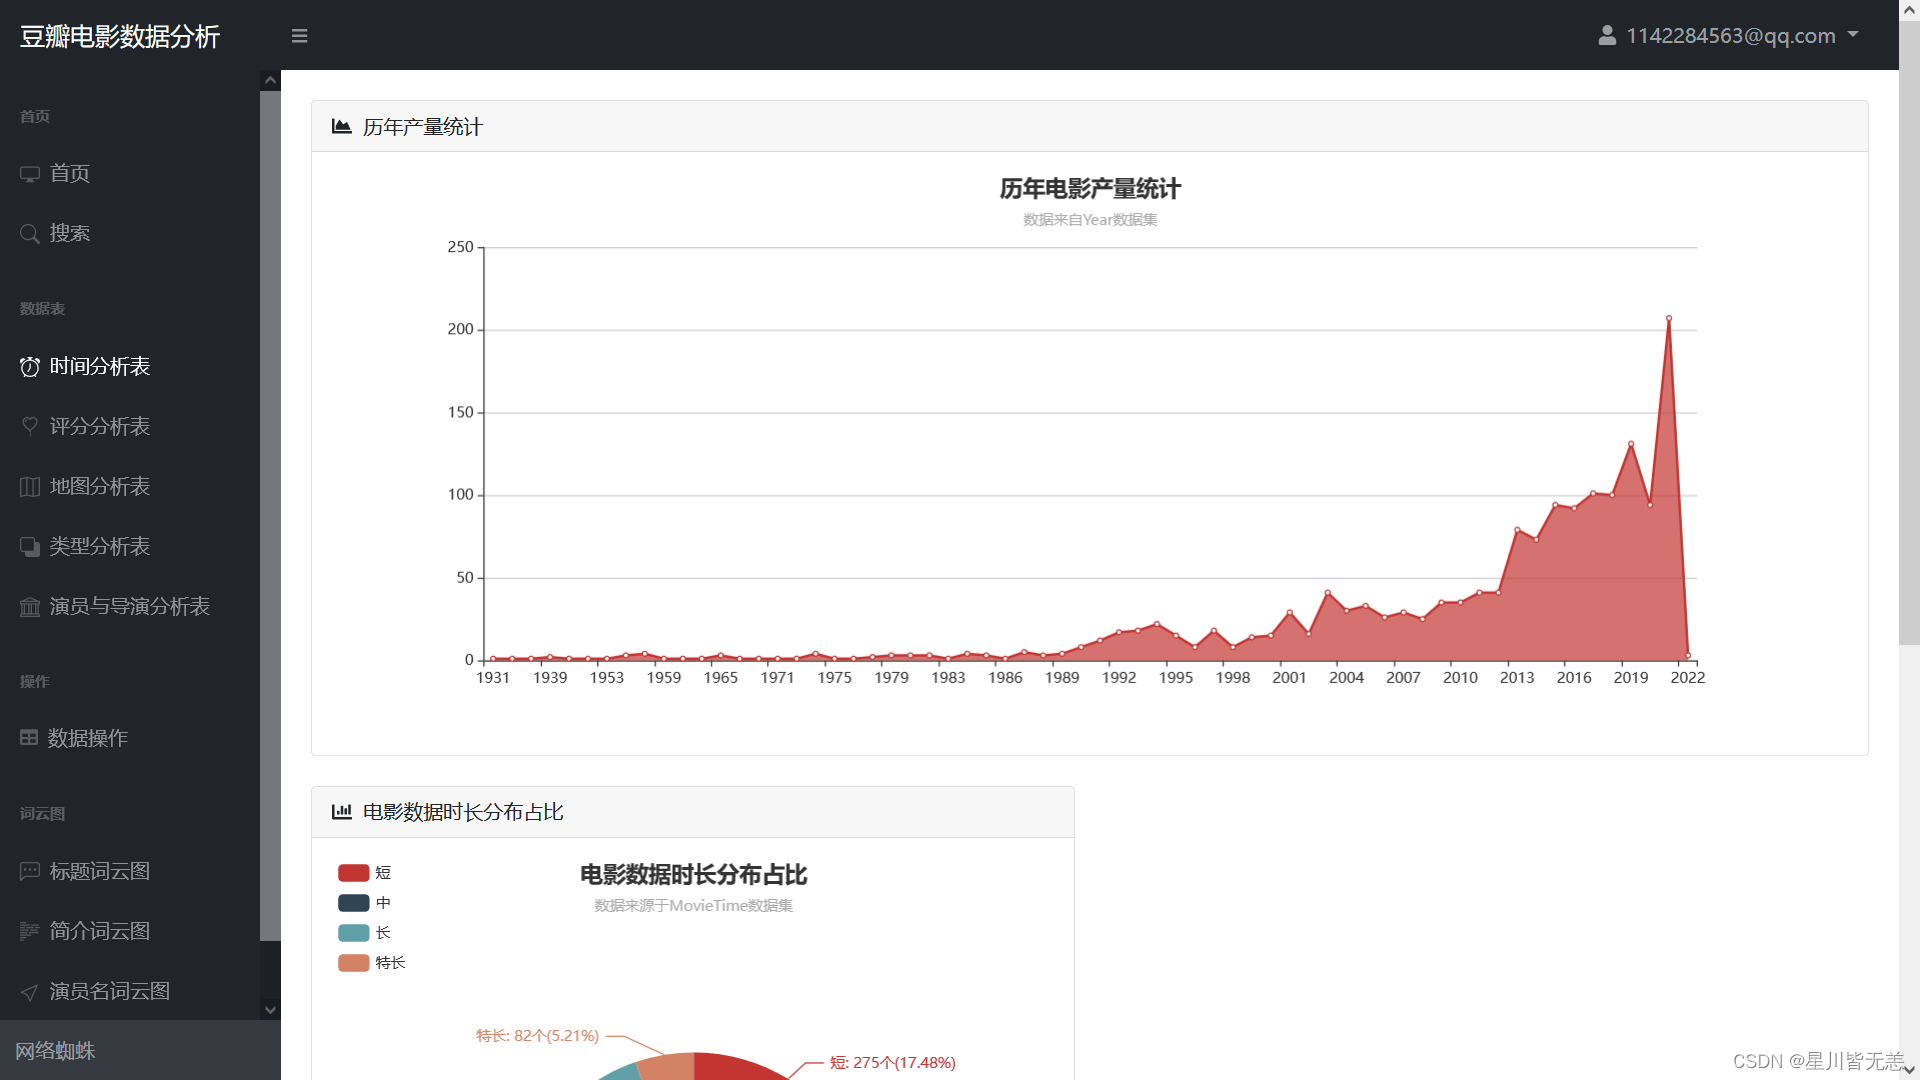
Task: Click the 网络蜘蛛 footer label
Action: click(55, 1051)
